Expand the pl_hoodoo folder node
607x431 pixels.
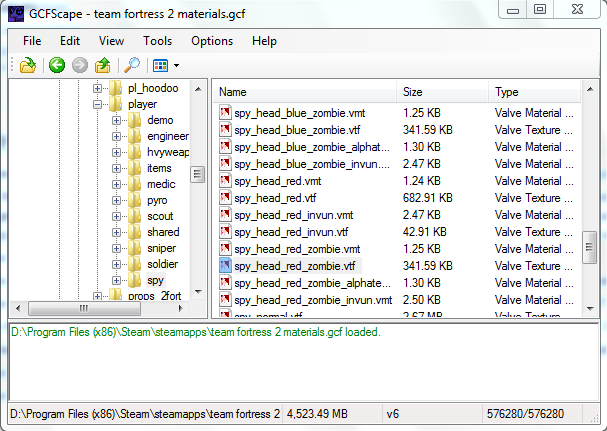[97, 89]
